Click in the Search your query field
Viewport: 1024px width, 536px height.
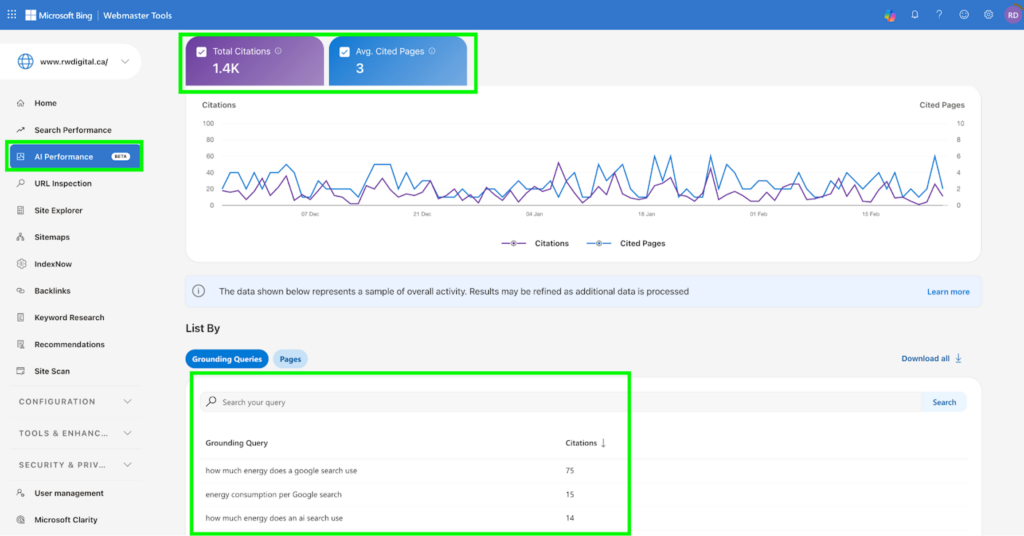coord(562,402)
